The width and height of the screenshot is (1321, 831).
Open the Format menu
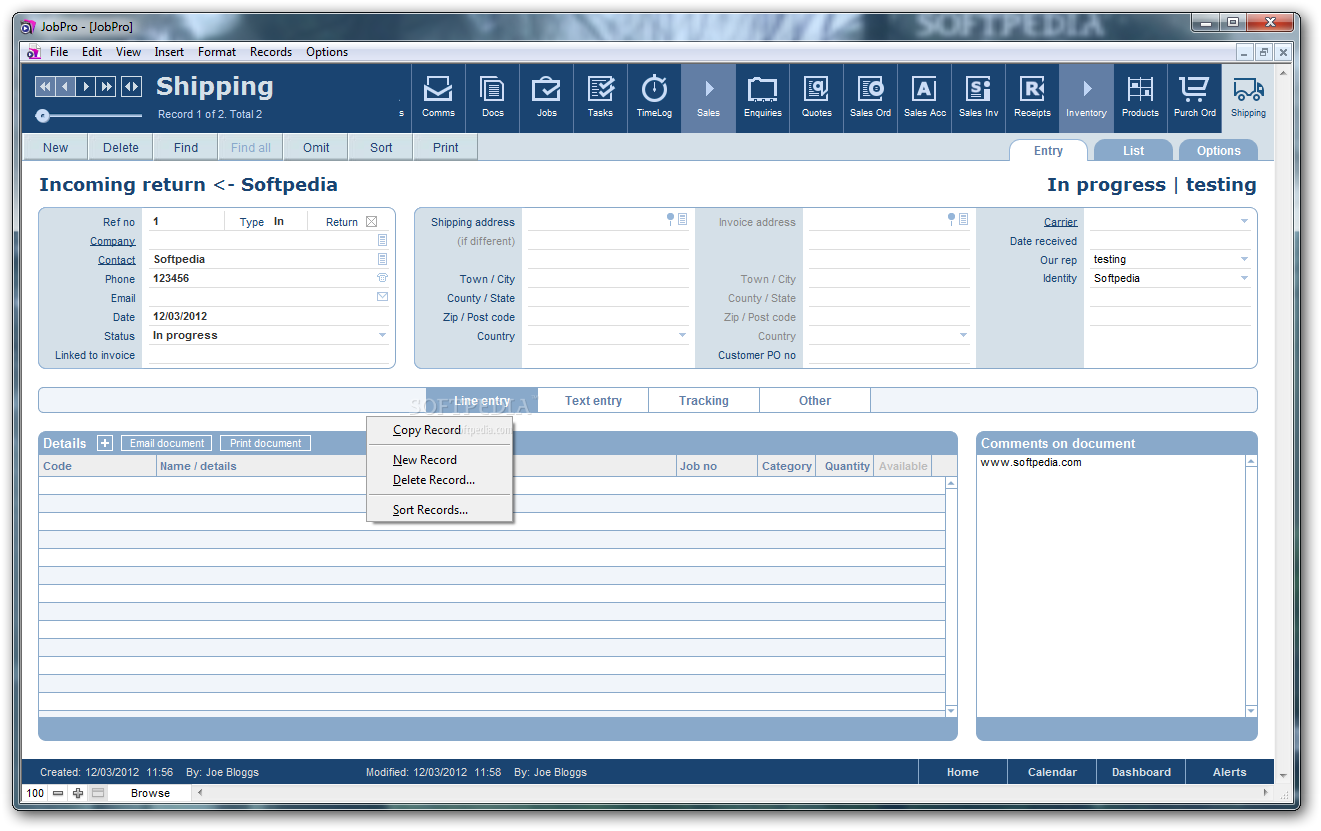coord(217,52)
